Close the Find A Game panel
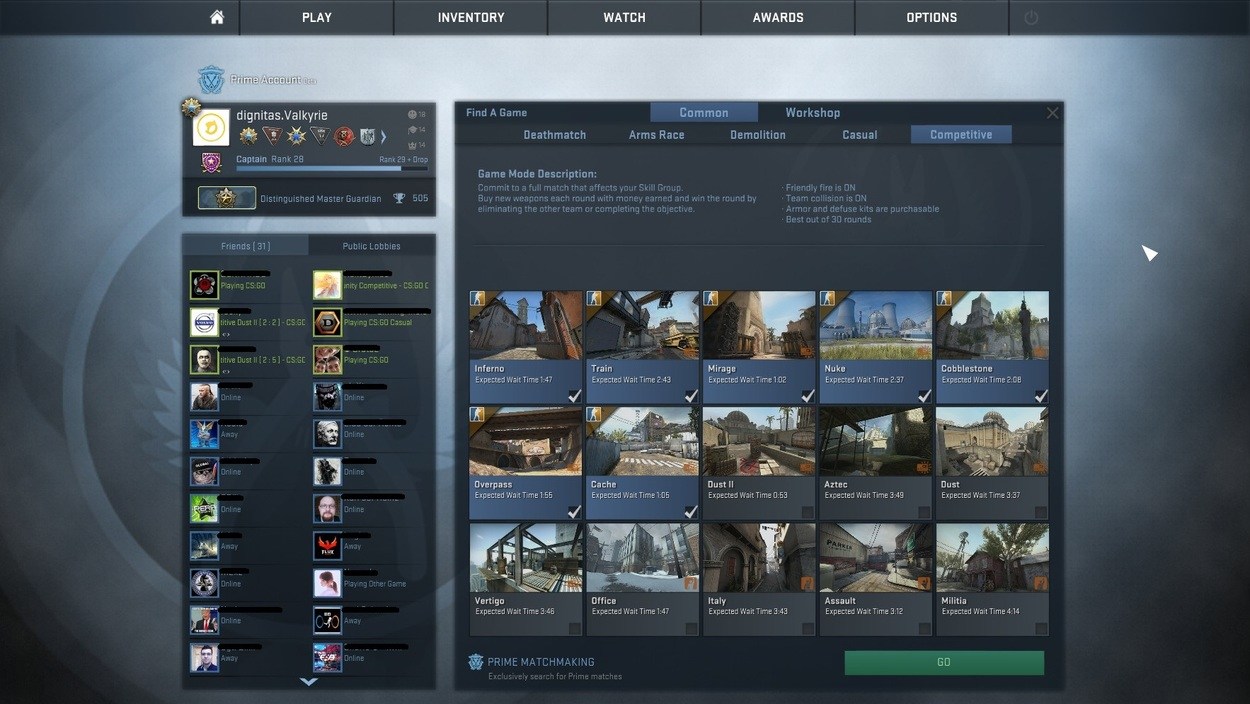The image size is (1250, 704). (x=1052, y=113)
